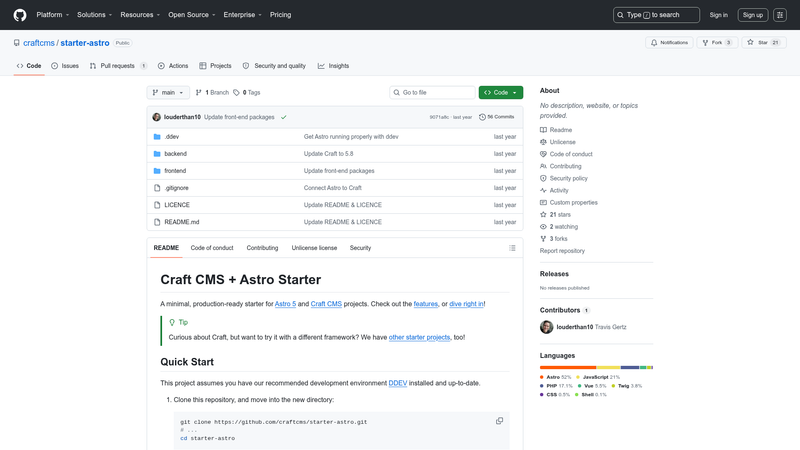Star the repository
Image resolution: width=800 pixels, height=450 pixels.
pos(764,43)
